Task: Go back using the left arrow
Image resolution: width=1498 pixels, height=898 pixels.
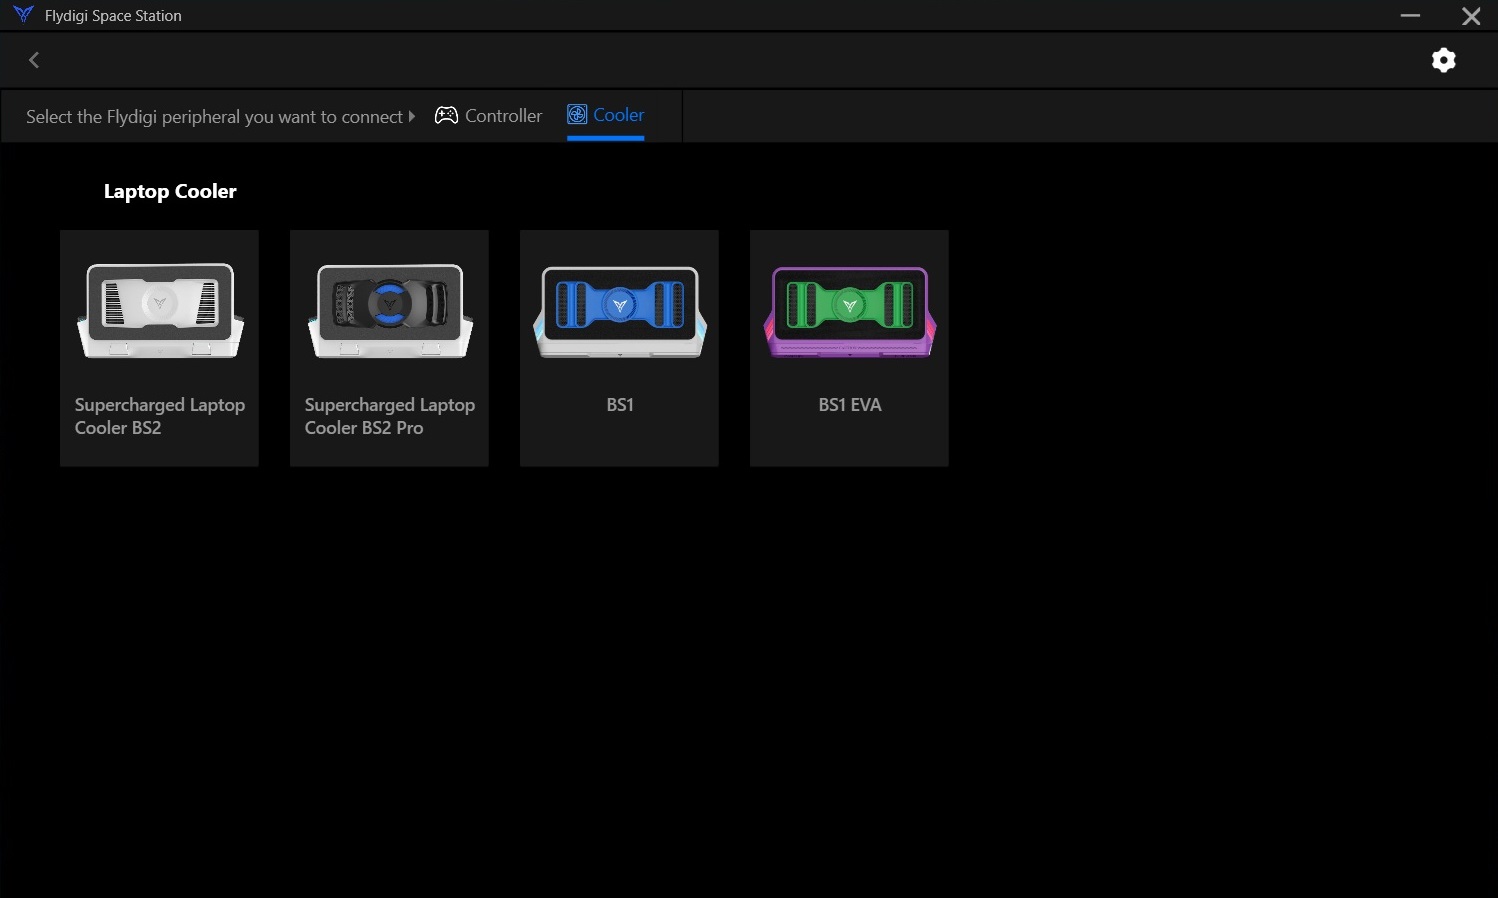Action: 34,60
